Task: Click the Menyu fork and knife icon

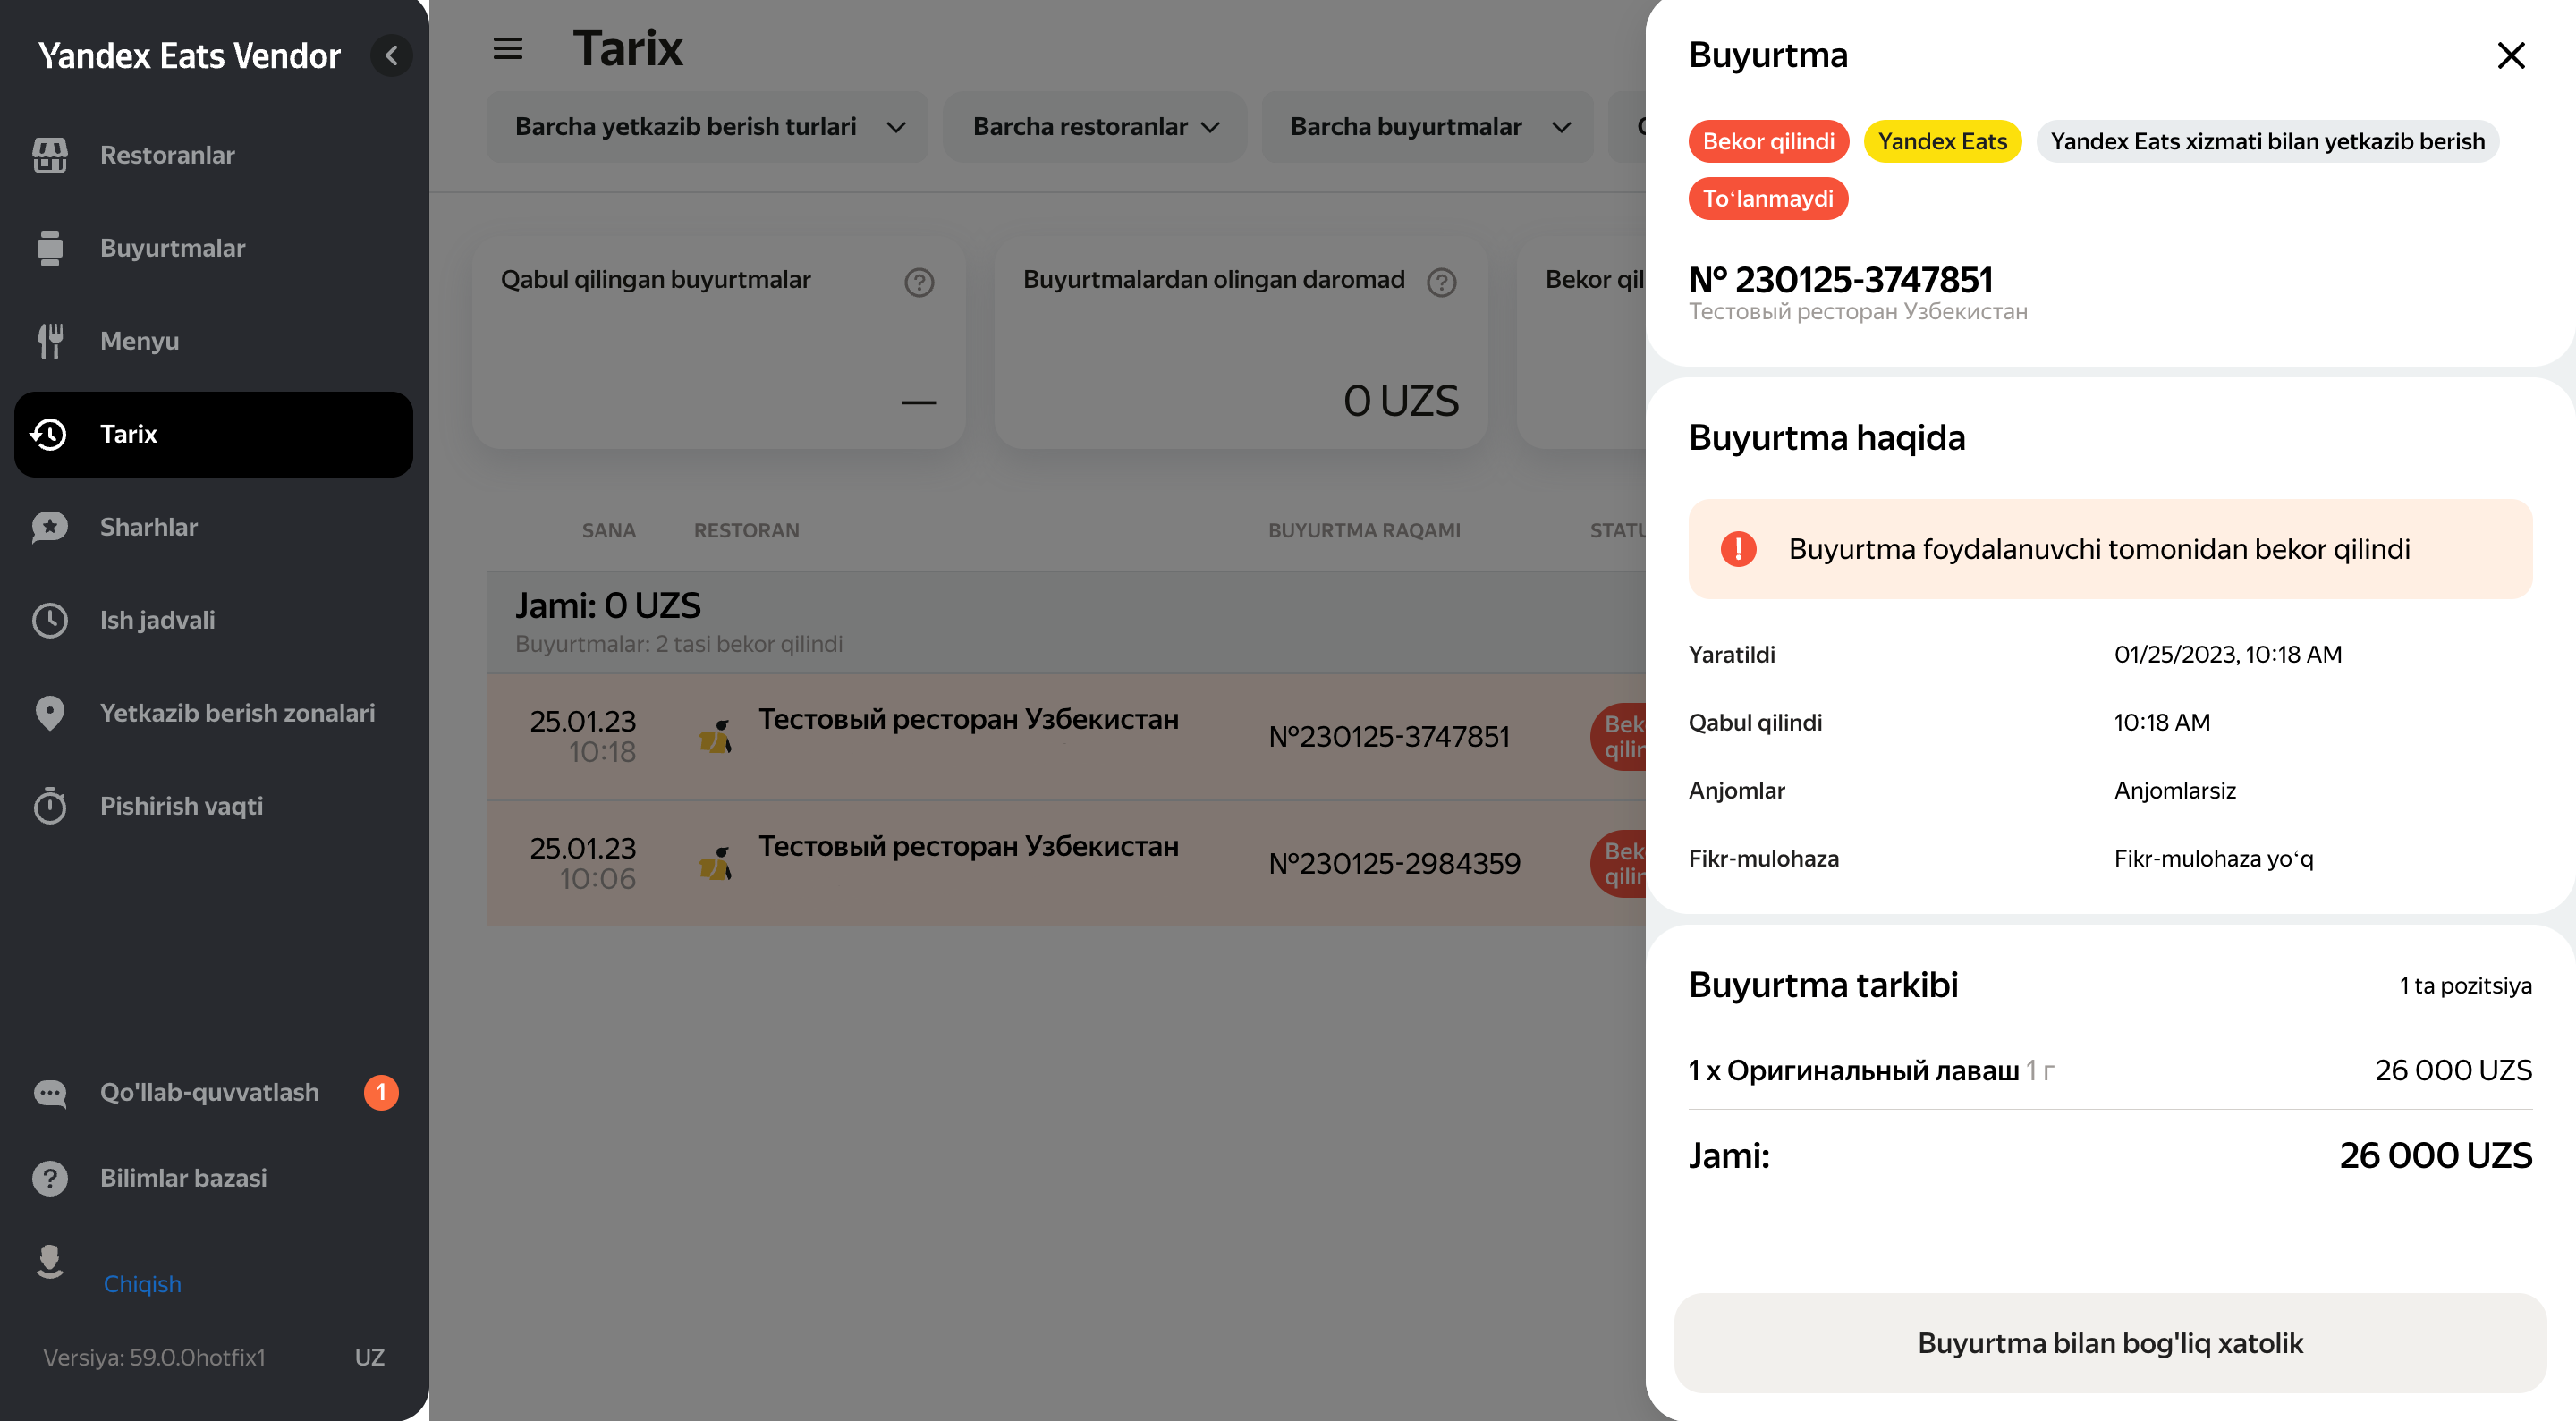Action: coord(49,341)
